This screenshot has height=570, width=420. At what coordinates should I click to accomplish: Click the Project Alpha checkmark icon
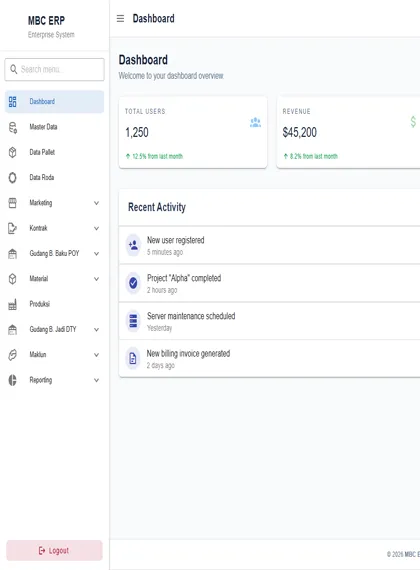(x=133, y=283)
